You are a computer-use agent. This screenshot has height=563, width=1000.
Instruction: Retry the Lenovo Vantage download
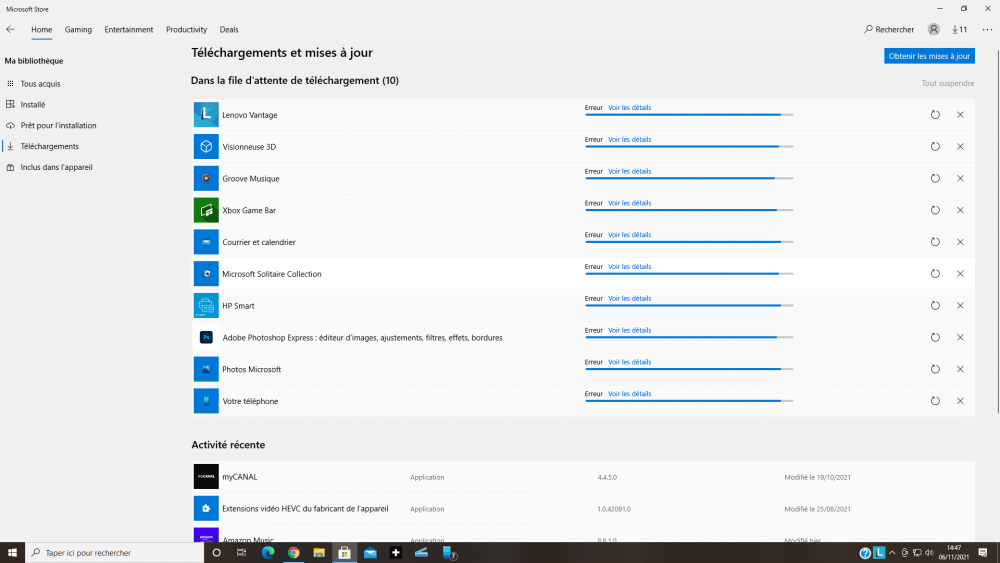pyautogui.click(x=935, y=115)
